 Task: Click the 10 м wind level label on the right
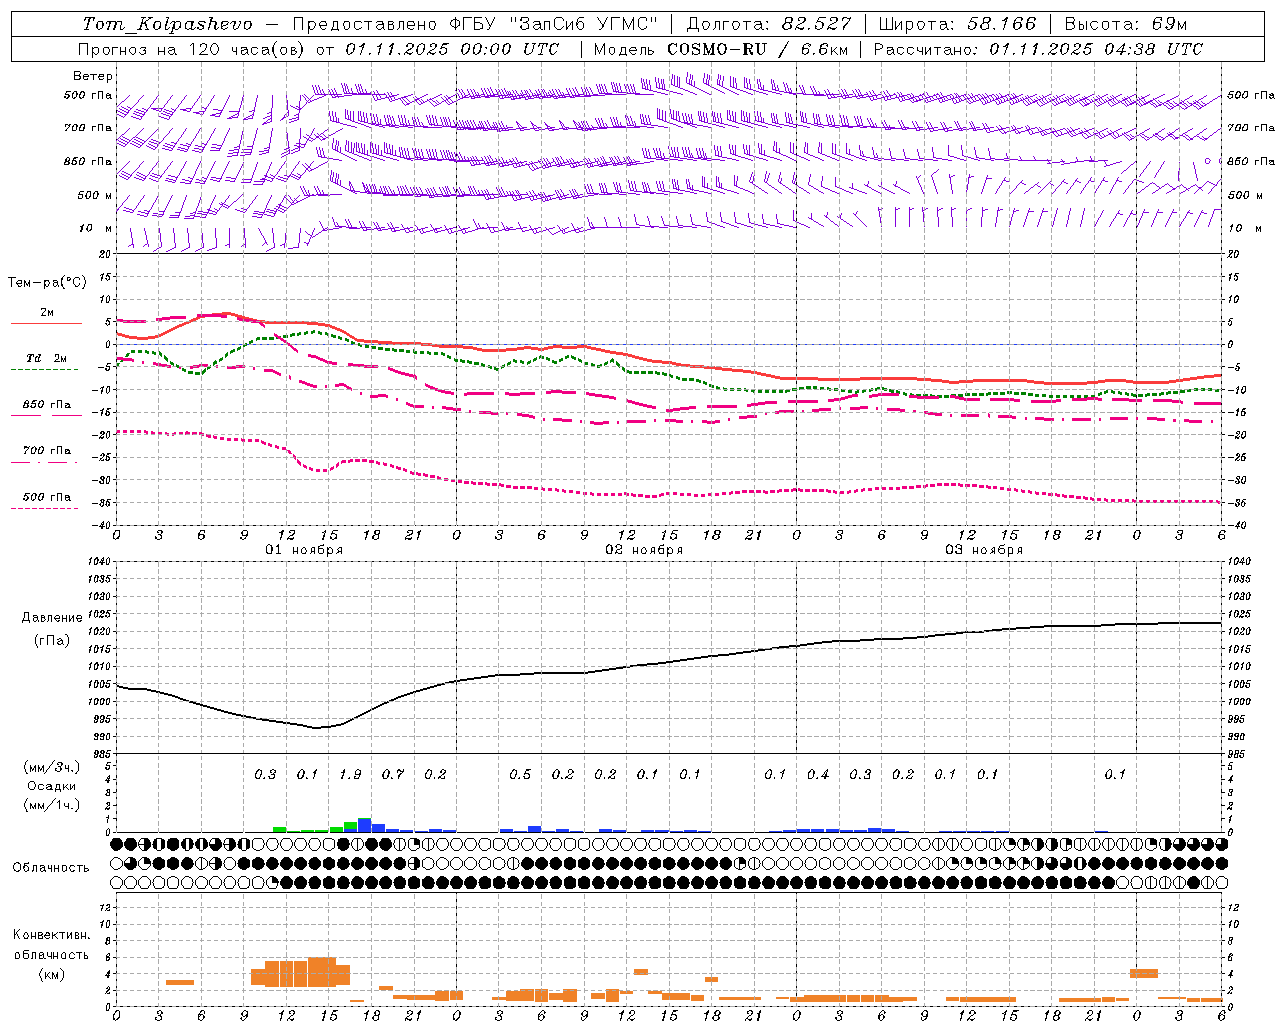tap(1245, 228)
